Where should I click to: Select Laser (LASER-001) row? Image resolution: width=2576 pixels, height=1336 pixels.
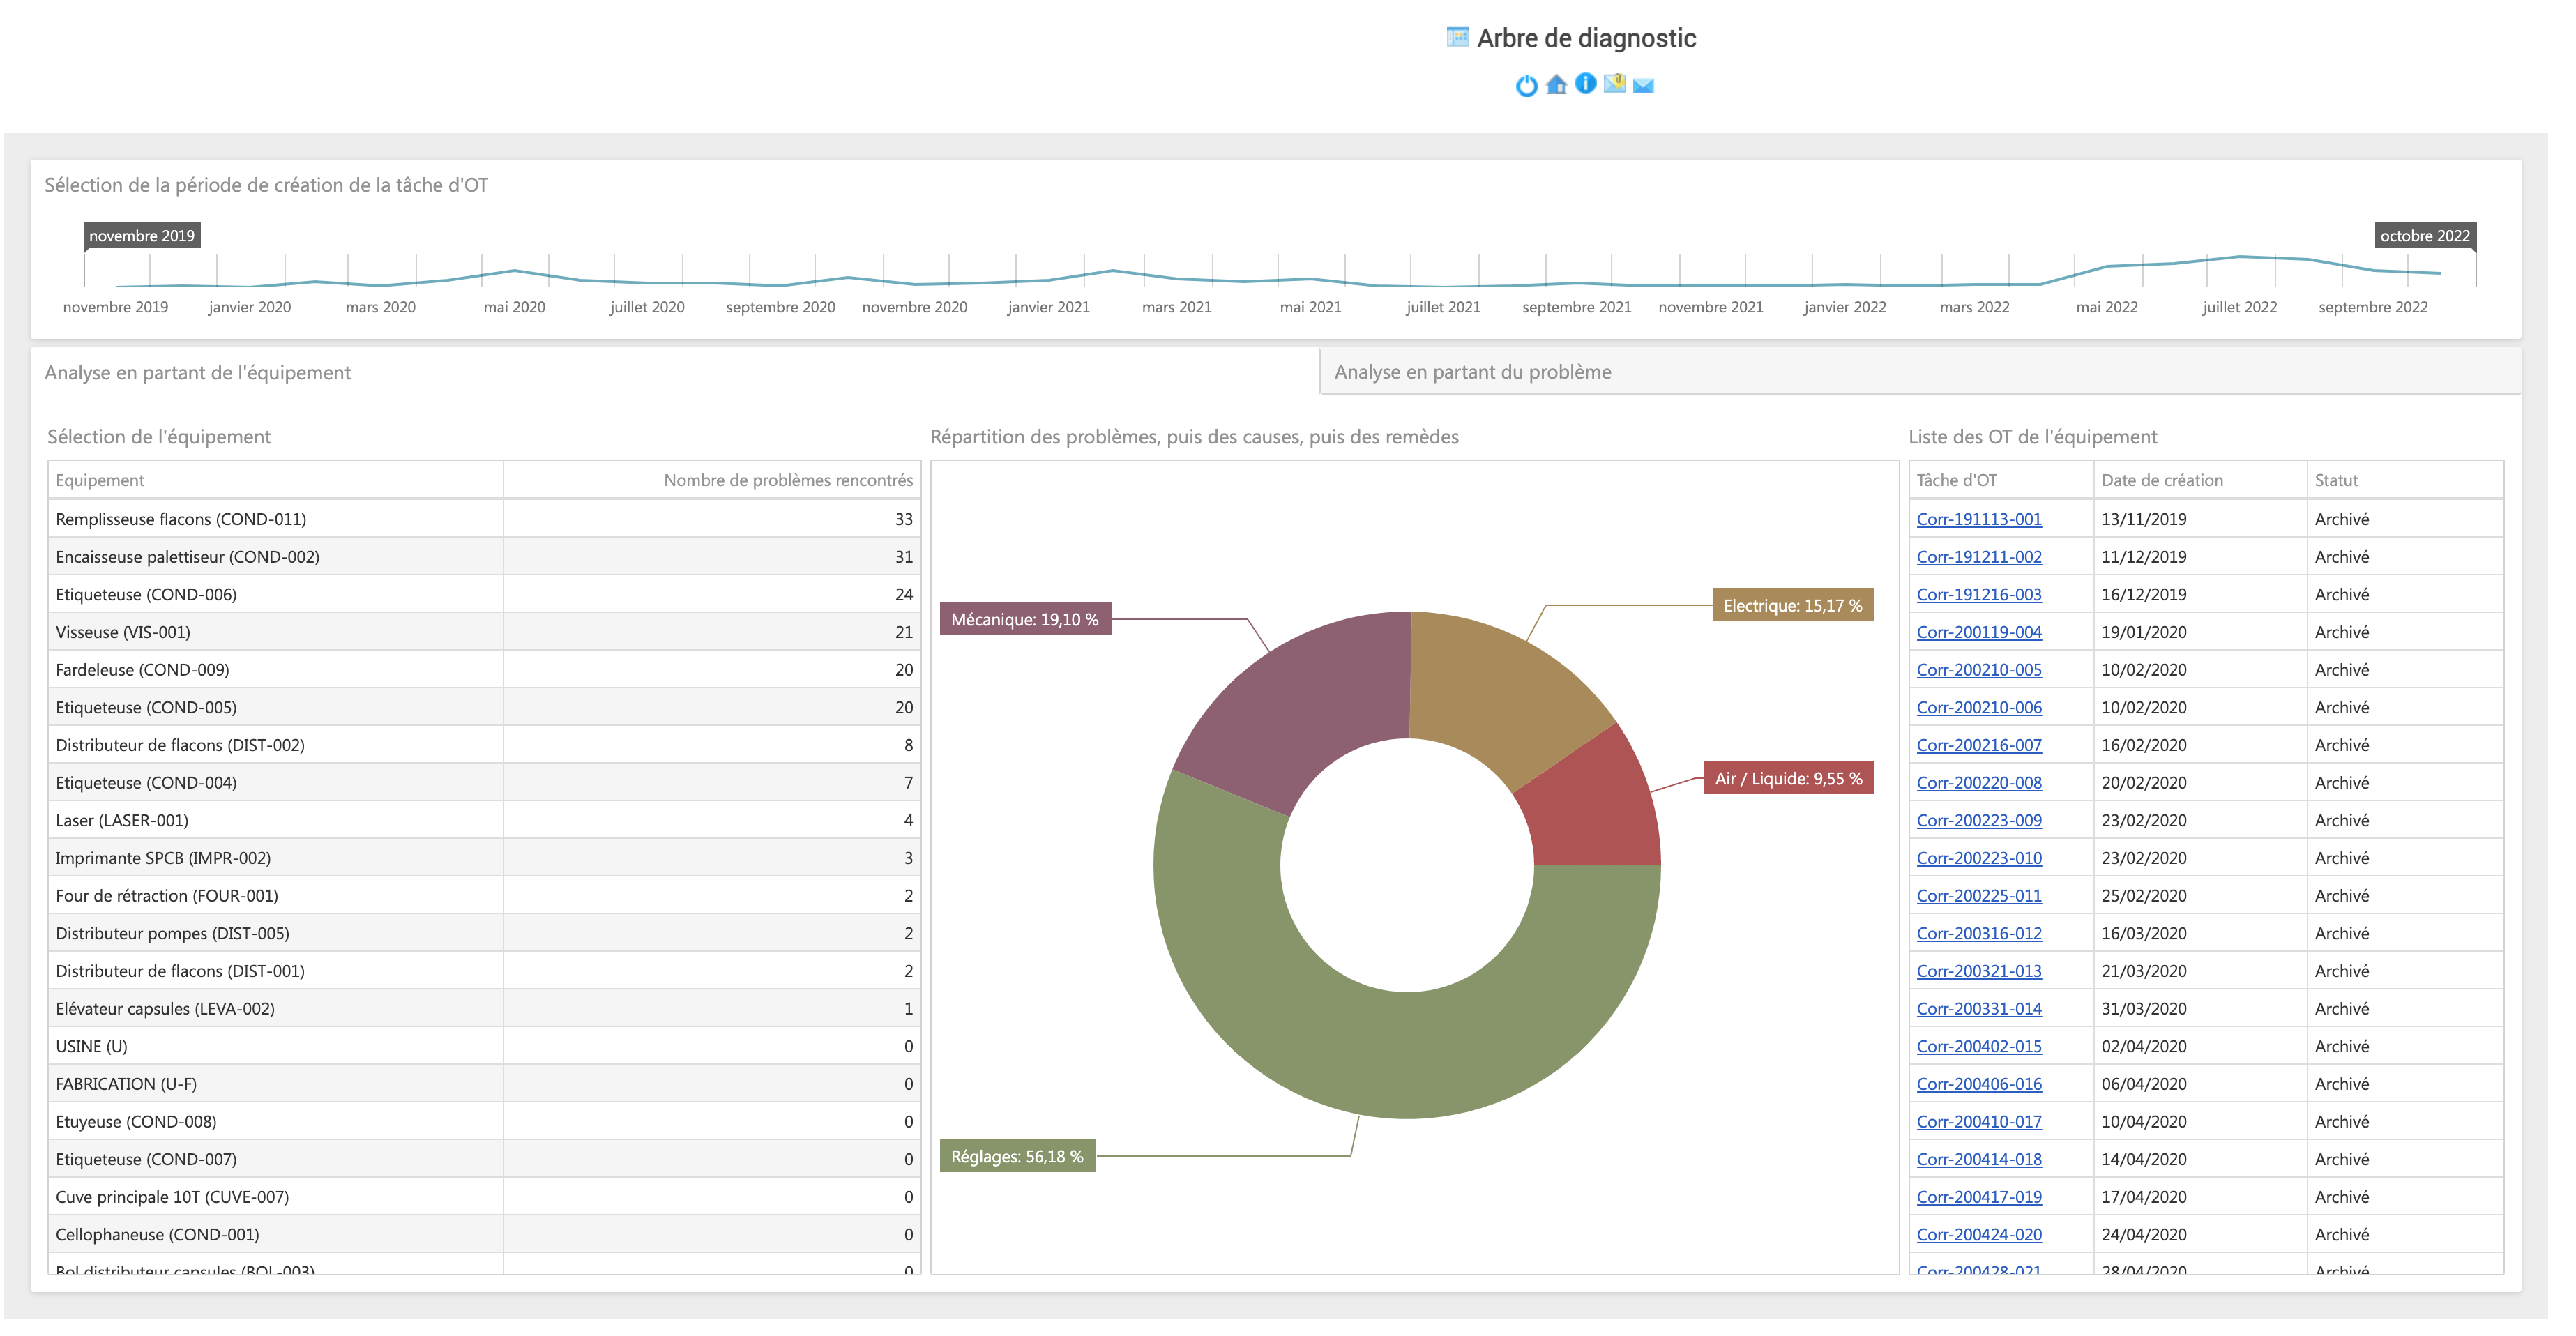pyautogui.click(x=484, y=821)
